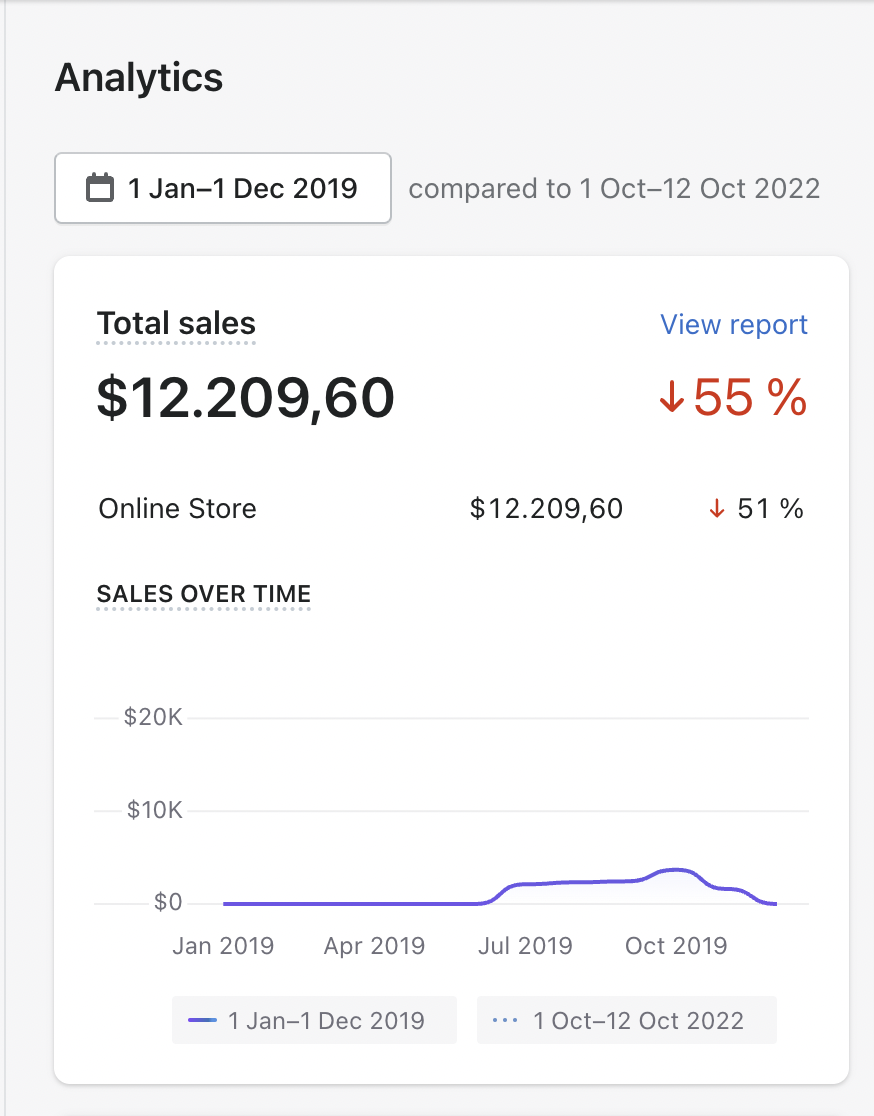This screenshot has height=1116, width=874.
Task: Click the Oct 2019 axis label
Action: (676, 945)
